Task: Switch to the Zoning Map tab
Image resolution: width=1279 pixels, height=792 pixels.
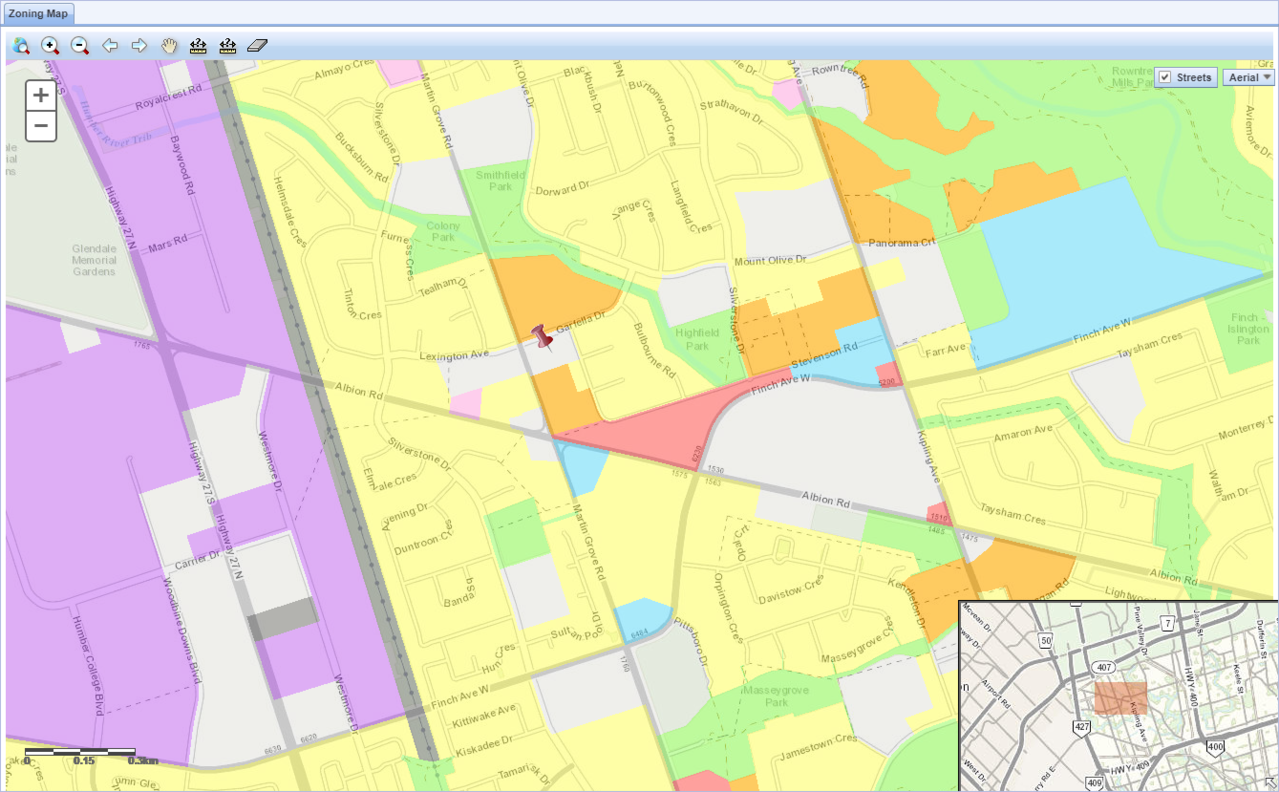Action: point(38,13)
